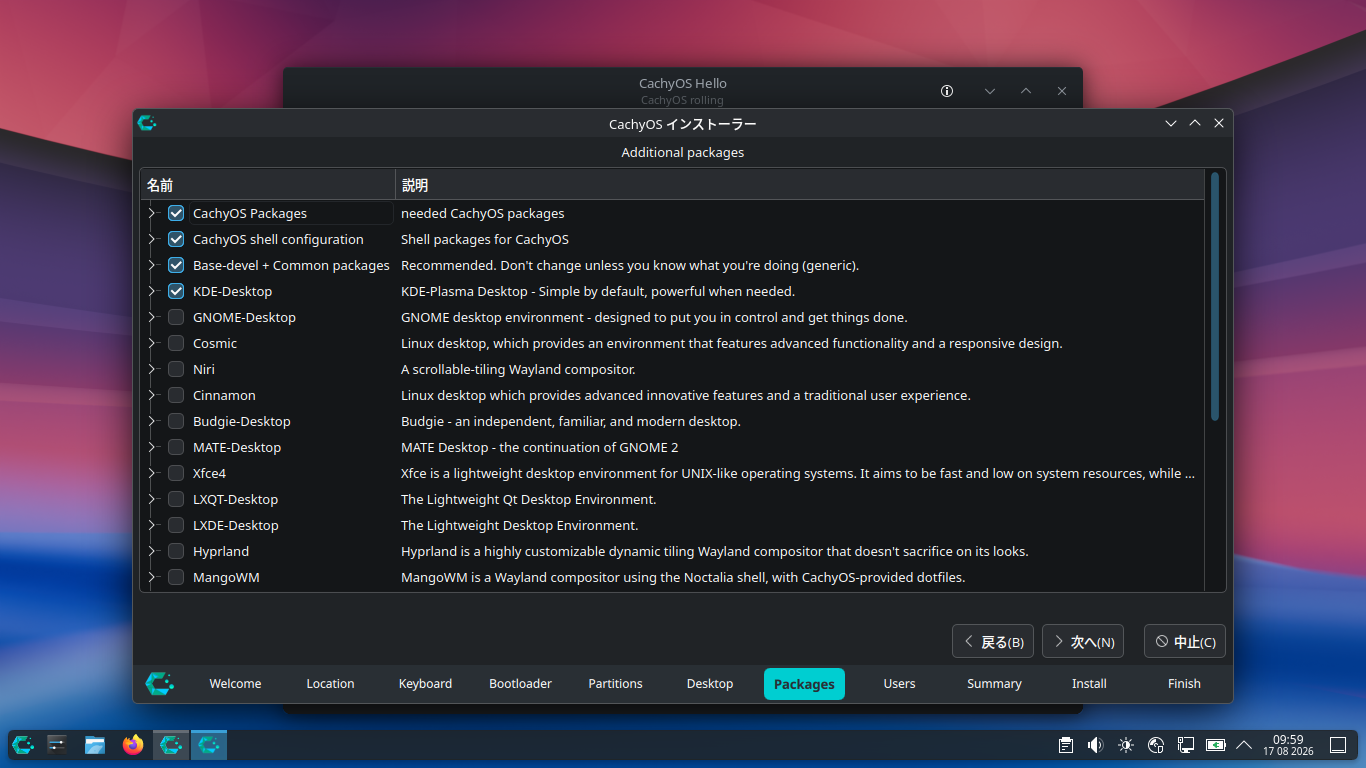
Task: Click the 説明 column header
Action: pyautogui.click(x=800, y=185)
